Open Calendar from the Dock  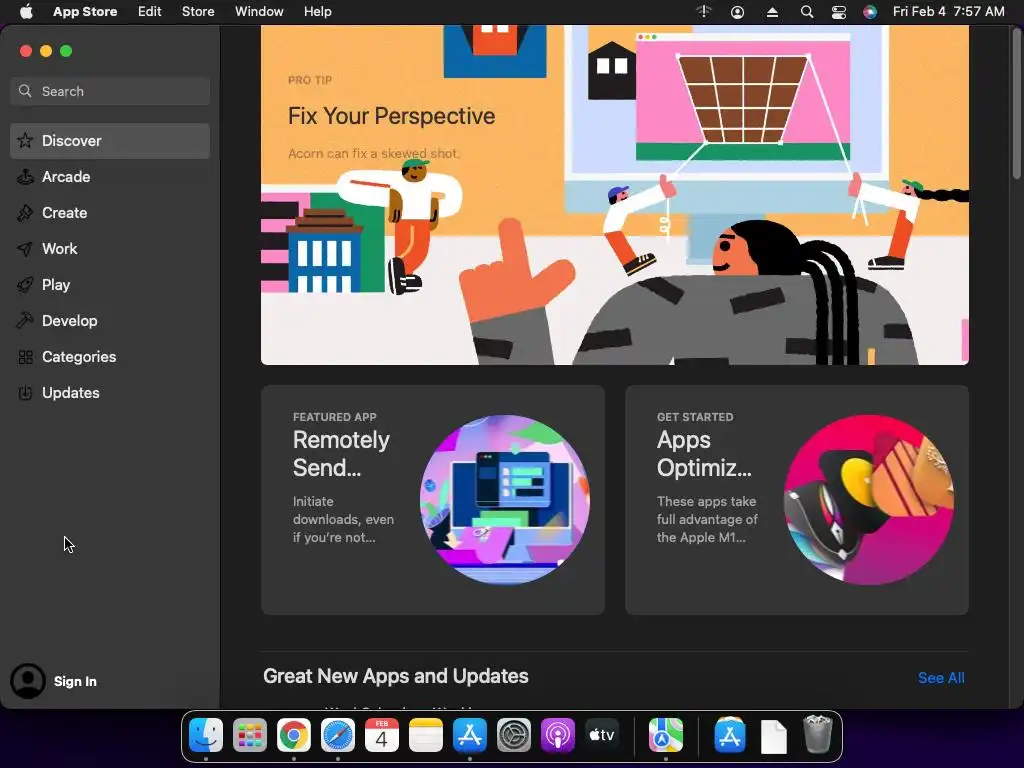pos(382,735)
